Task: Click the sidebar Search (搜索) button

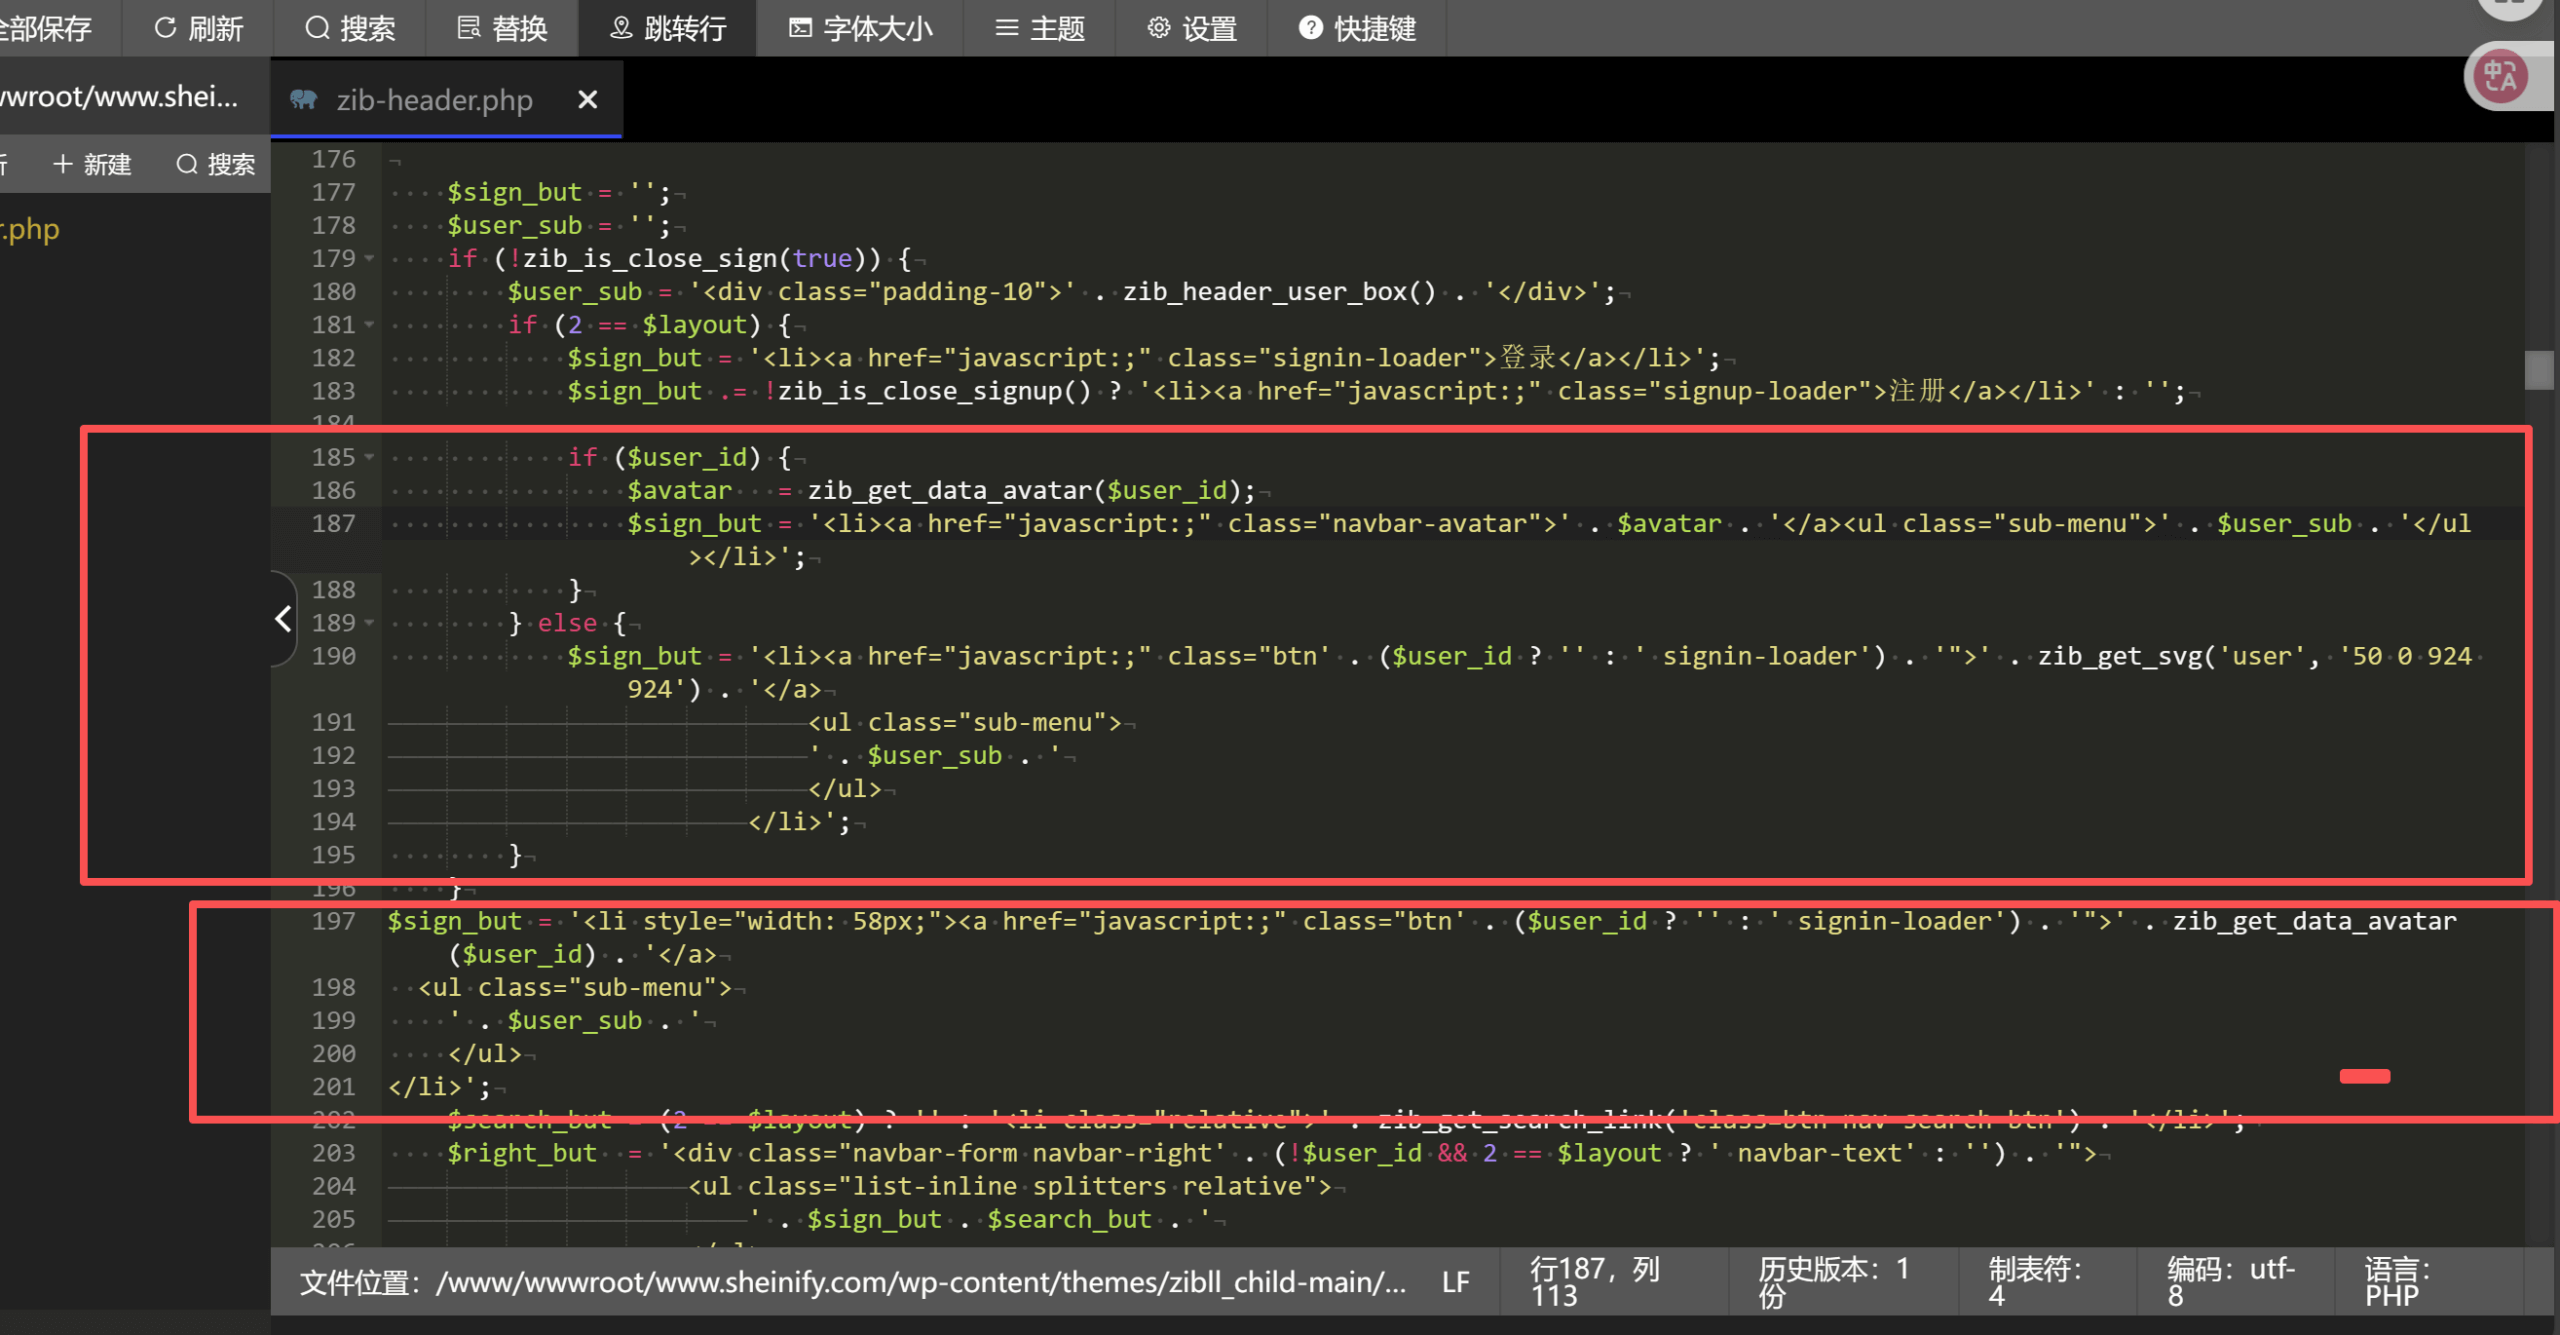Action: coord(215,164)
